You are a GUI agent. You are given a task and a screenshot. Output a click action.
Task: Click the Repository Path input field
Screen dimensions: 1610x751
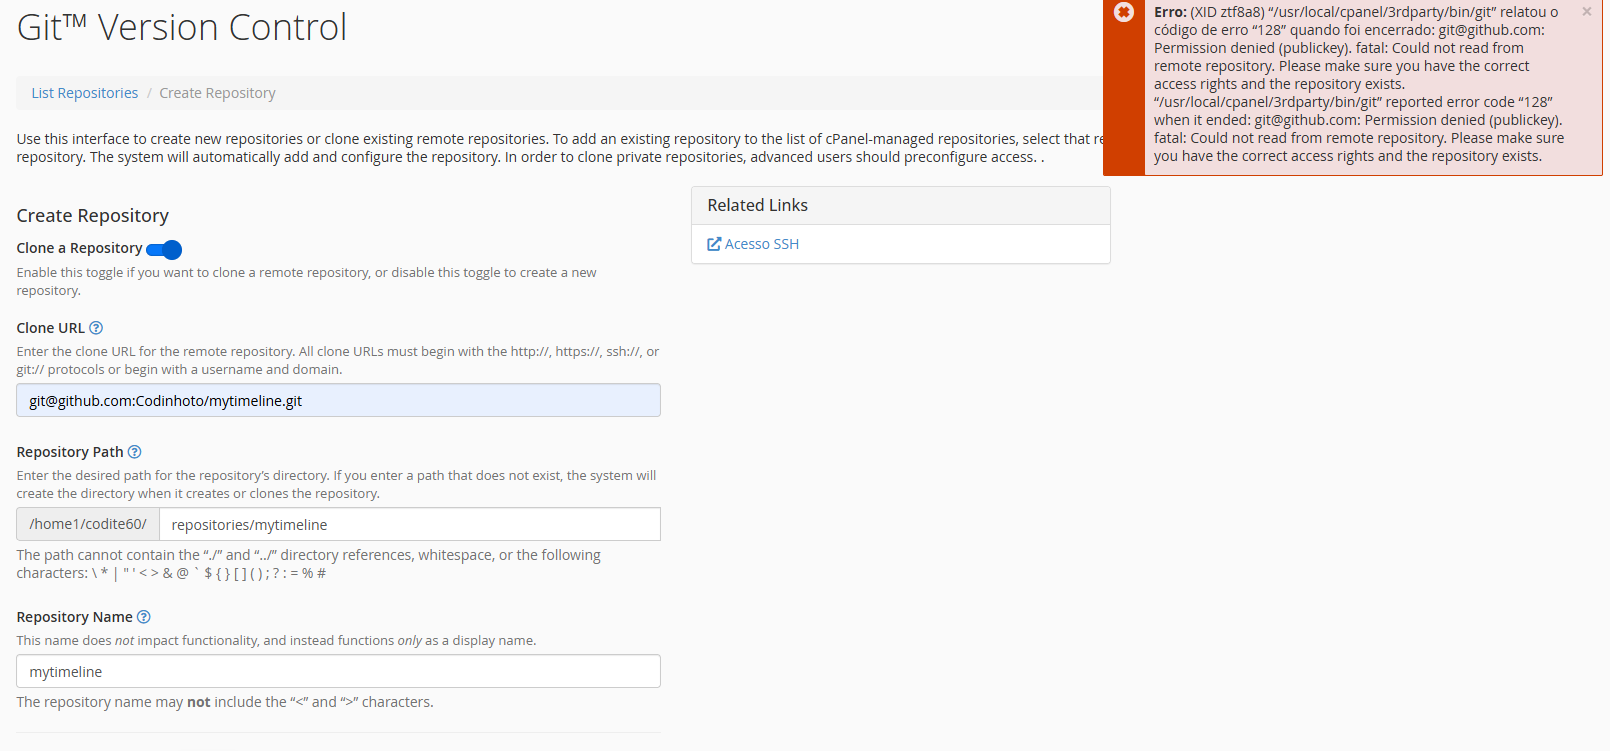point(410,524)
